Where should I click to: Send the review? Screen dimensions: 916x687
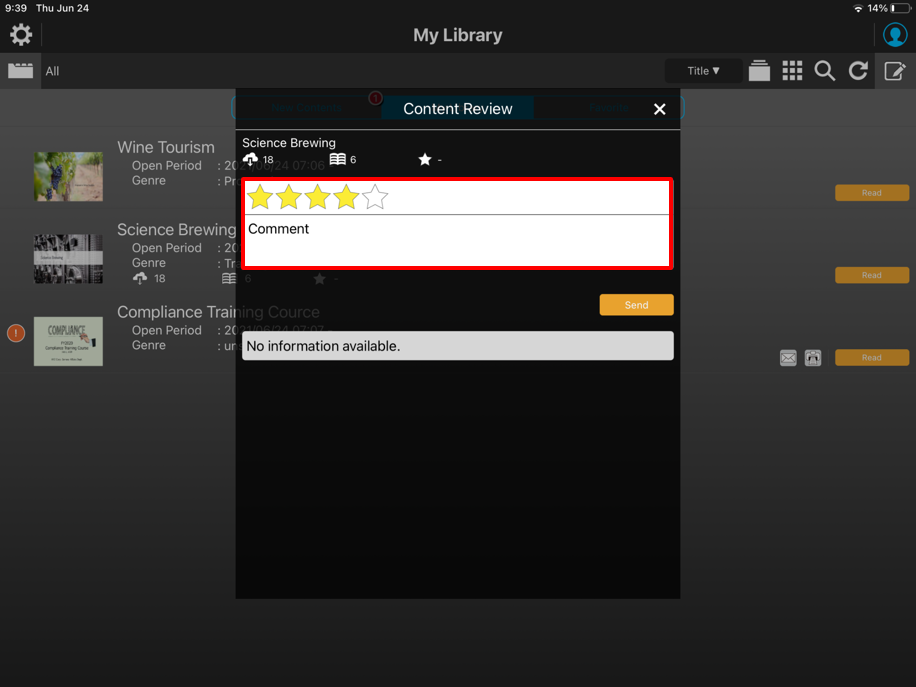click(x=636, y=305)
